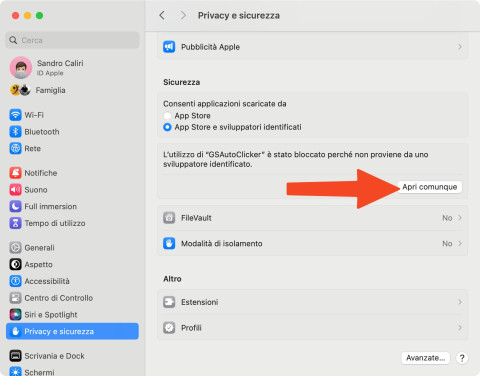Expand Pubblicità Apple chevron

[460, 47]
